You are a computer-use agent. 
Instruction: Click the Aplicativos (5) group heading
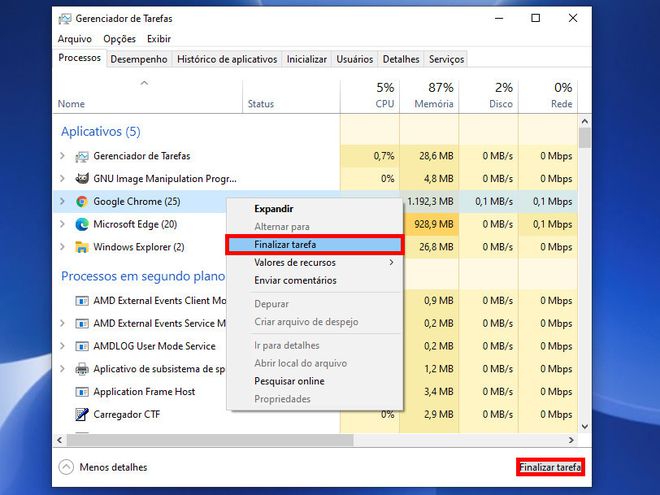[x=101, y=132]
